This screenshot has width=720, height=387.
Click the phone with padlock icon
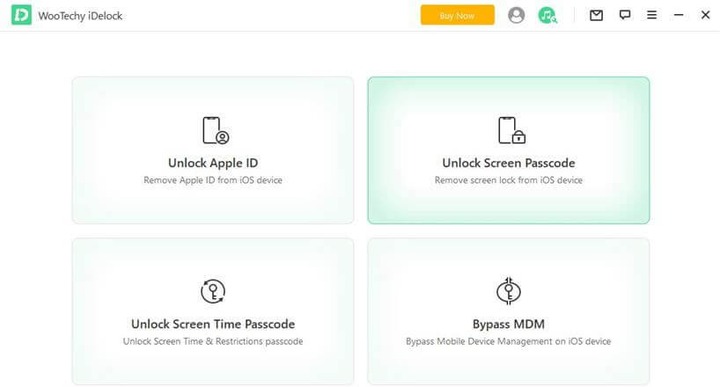pos(512,130)
